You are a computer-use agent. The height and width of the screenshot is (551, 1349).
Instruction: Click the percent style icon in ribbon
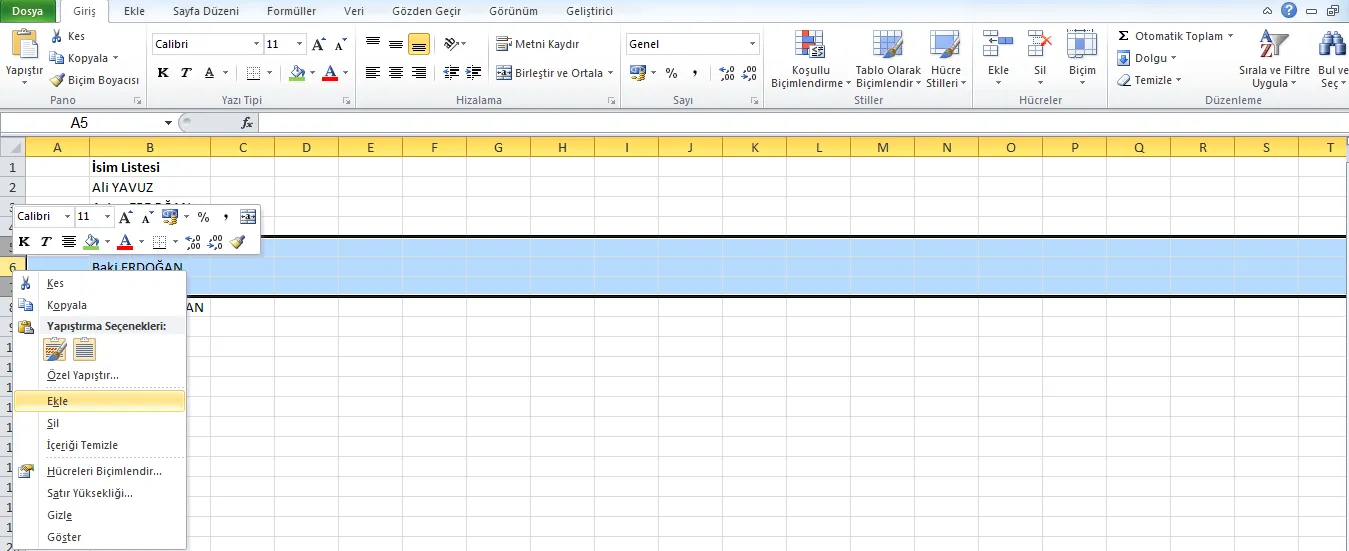671,73
